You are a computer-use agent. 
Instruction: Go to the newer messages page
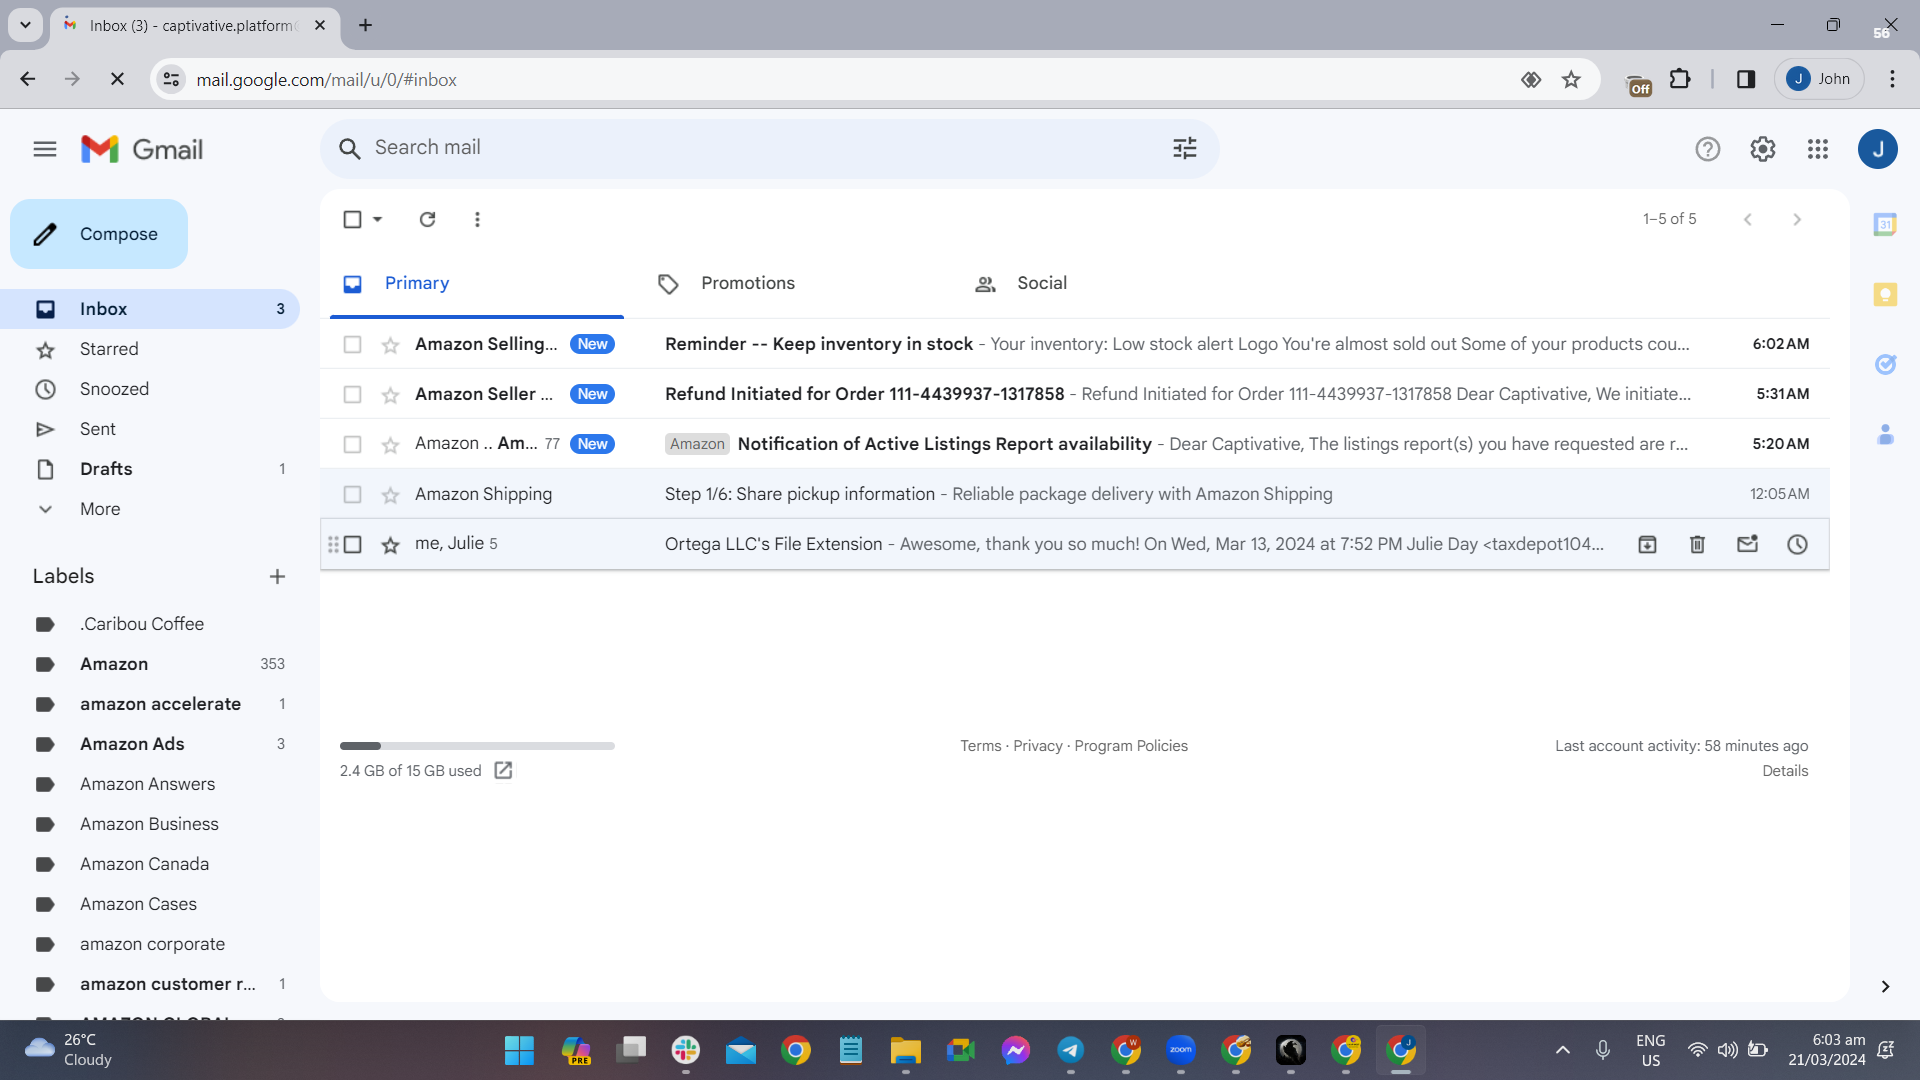[1747, 219]
